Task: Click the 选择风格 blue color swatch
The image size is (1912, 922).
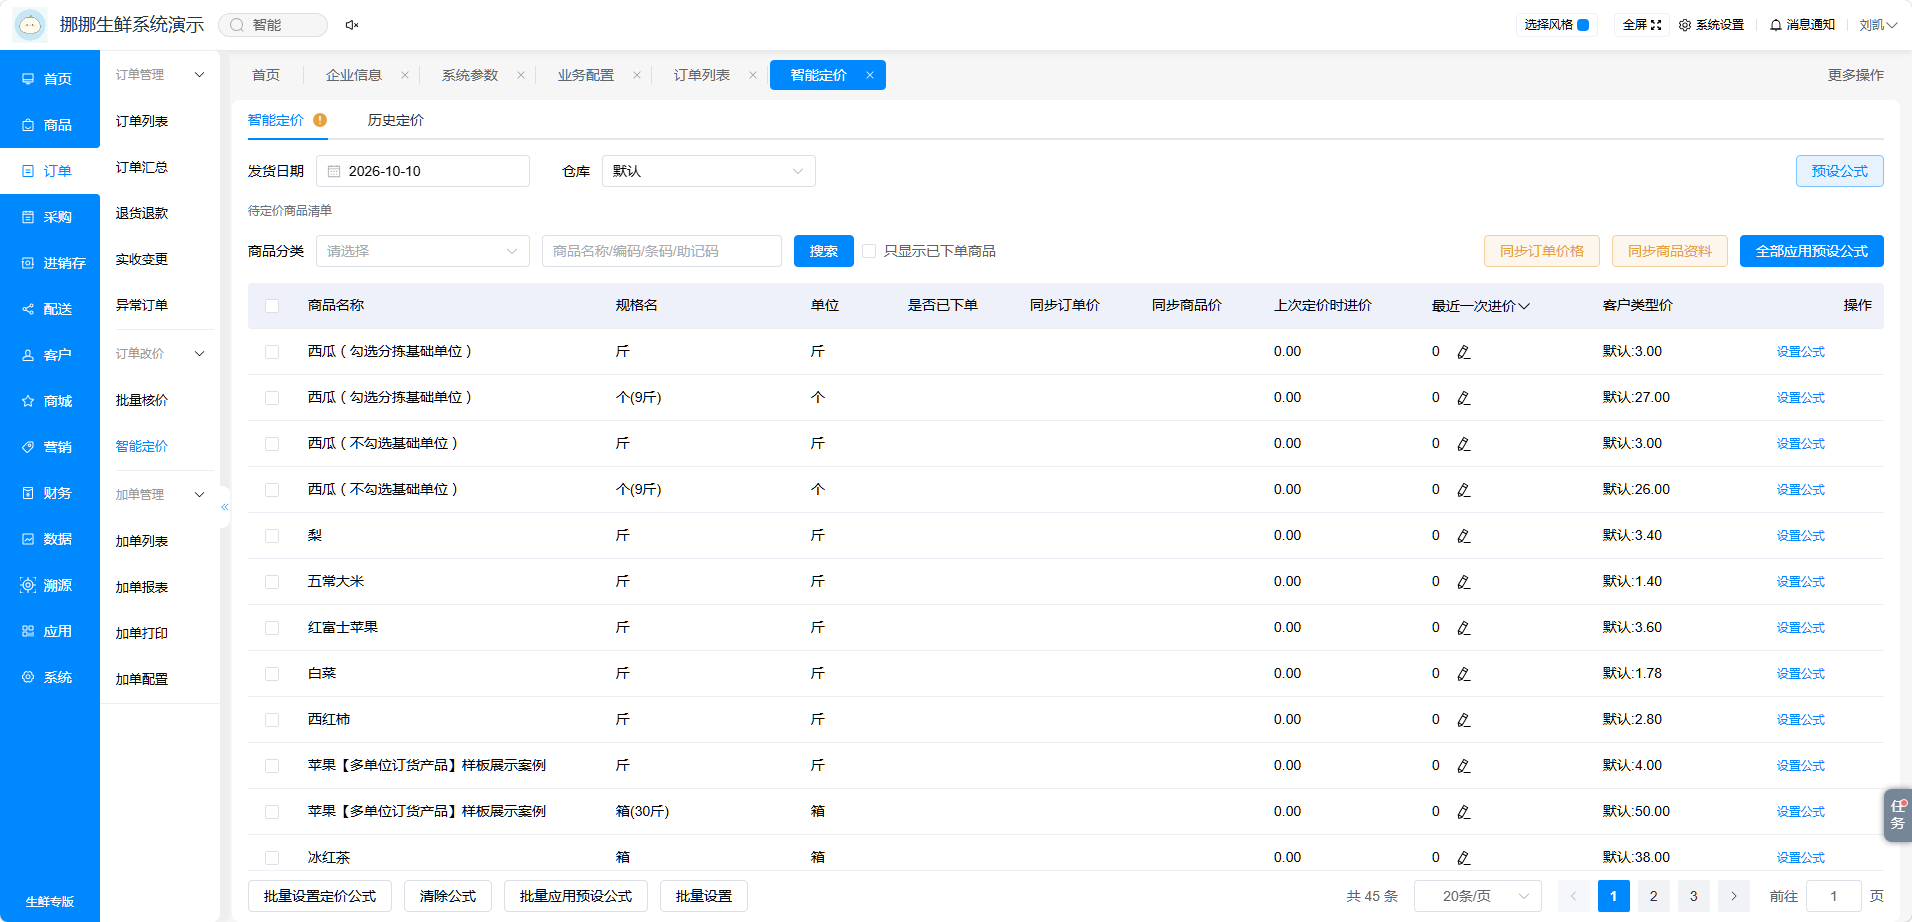Action: coord(1583,25)
